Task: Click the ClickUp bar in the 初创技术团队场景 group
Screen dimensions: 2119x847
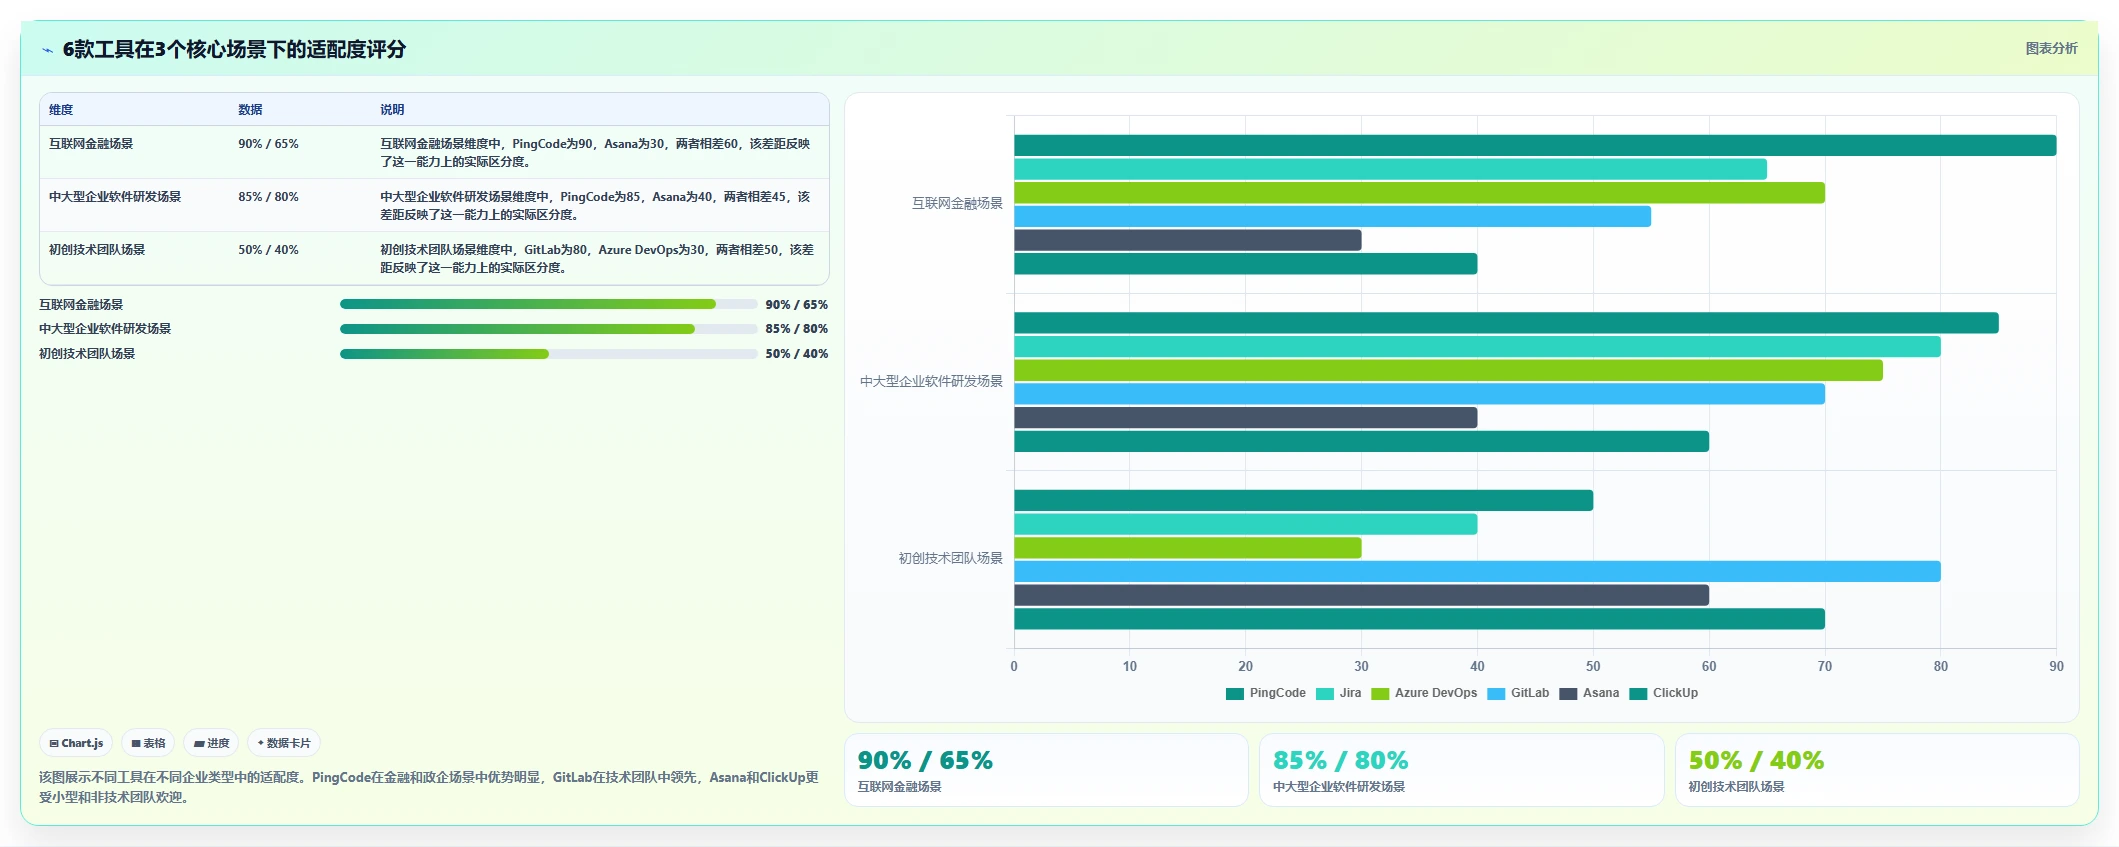Action: tap(1419, 619)
